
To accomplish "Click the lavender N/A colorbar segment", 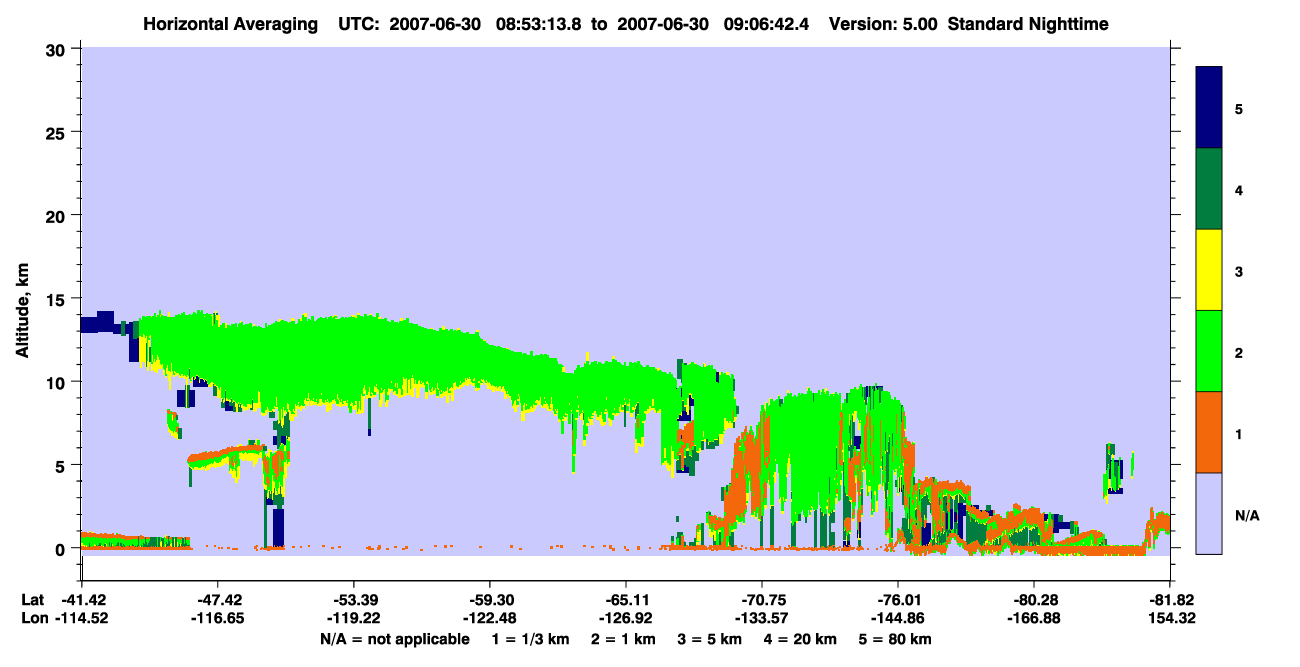I will pyautogui.click(x=1209, y=513).
